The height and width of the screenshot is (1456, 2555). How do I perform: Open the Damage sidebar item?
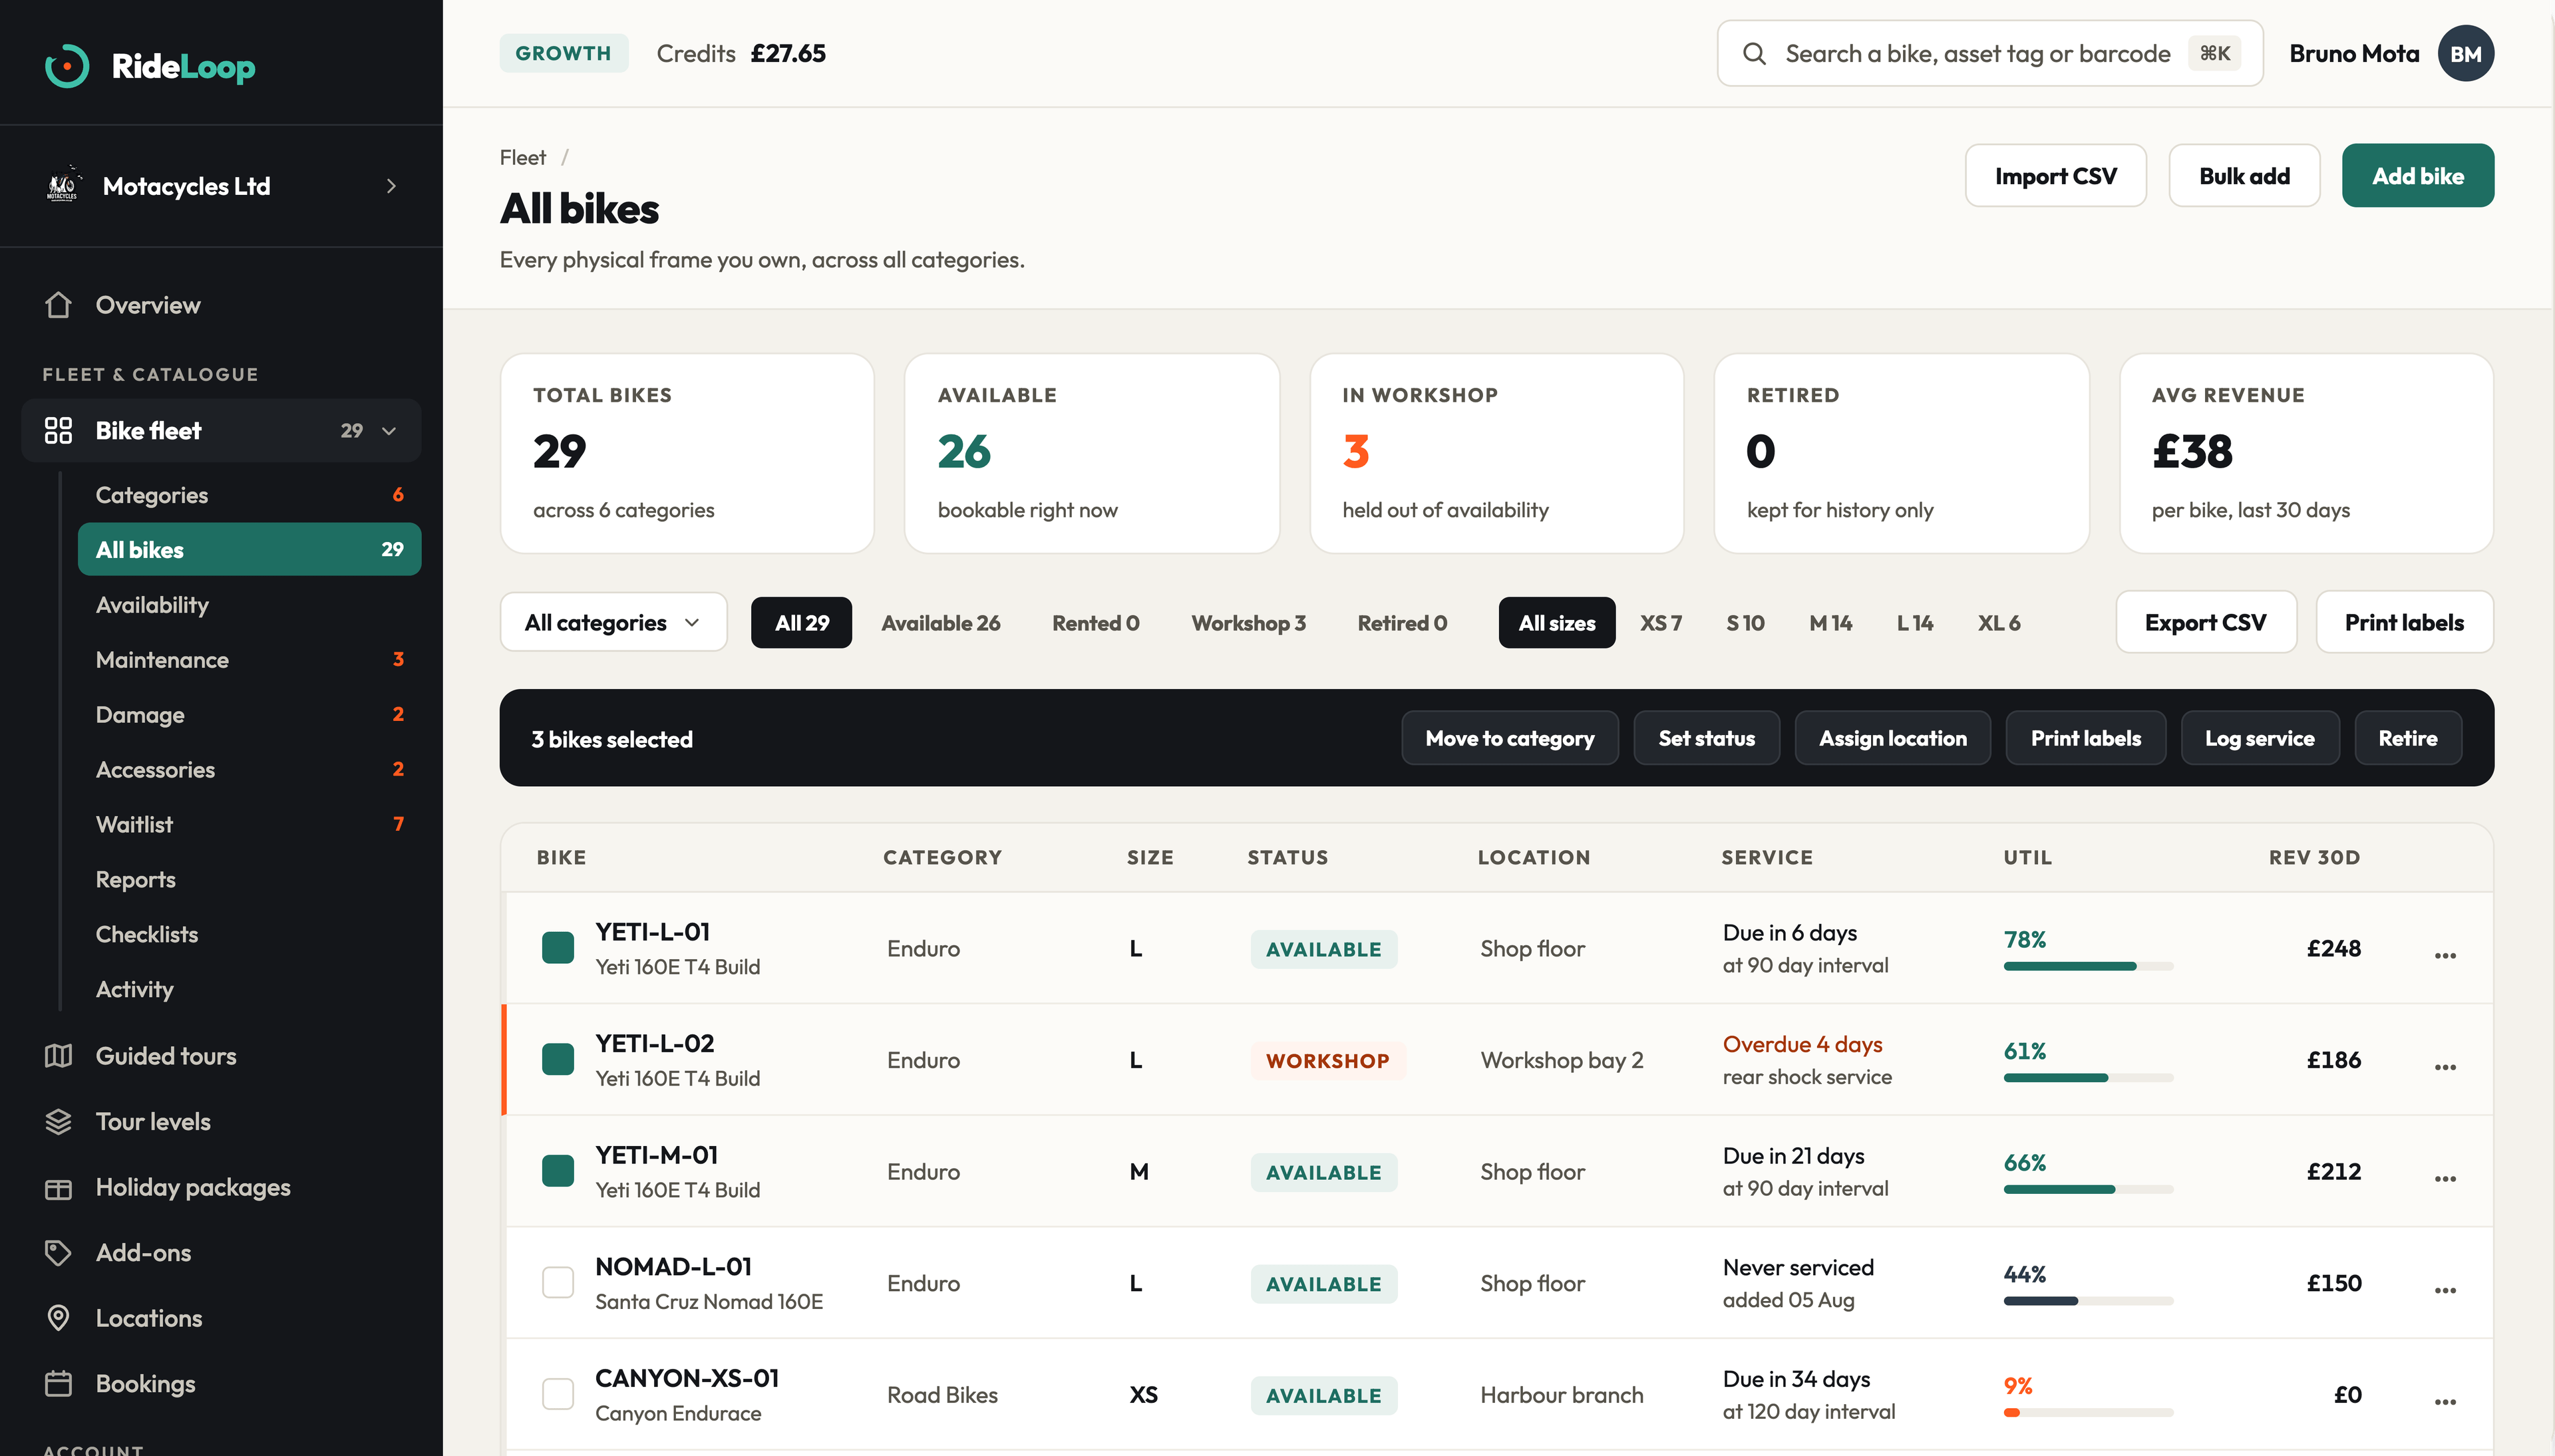point(249,715)
